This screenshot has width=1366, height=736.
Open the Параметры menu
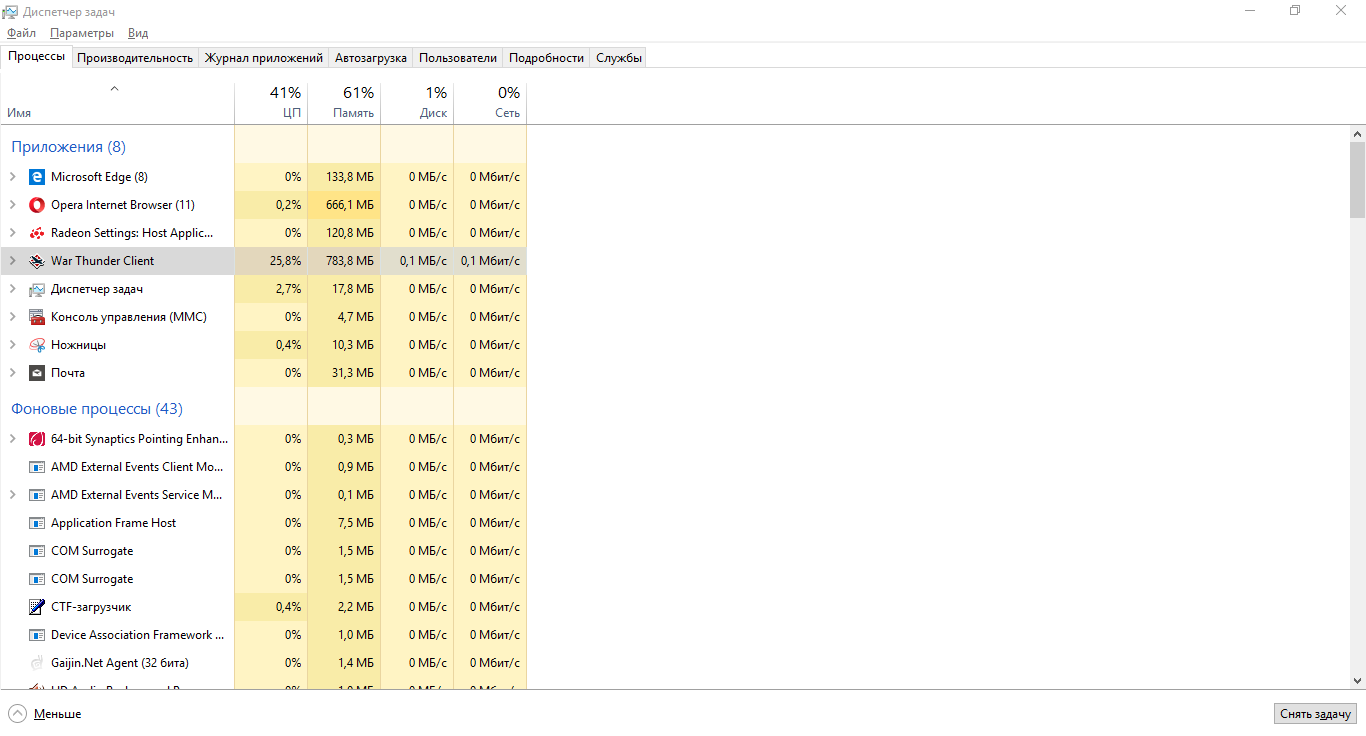(82, 33)
